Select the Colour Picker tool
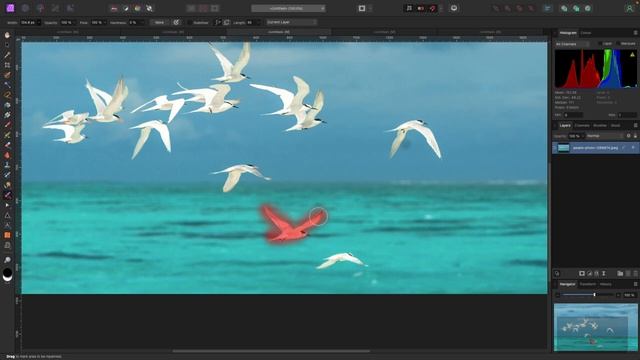Screen dimensions: 640x360 click(x=7, y=55)
